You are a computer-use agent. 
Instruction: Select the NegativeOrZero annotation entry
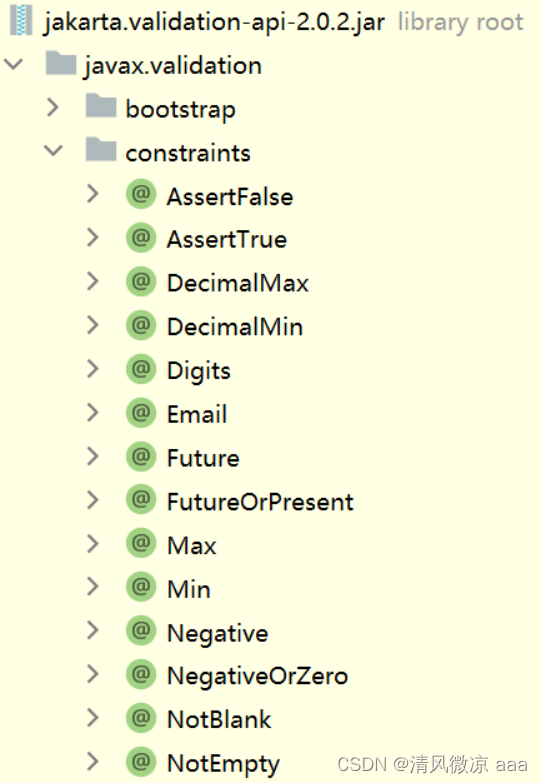(x=257, y=676)
